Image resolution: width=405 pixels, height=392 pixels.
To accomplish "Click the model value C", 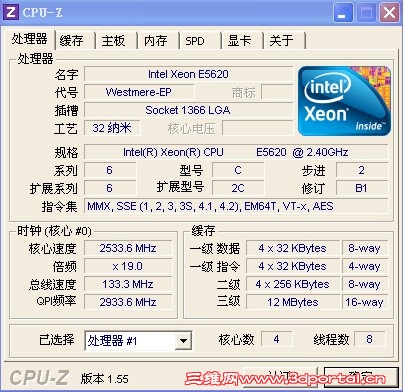I will pyautogui.click(x=238, y=170).
